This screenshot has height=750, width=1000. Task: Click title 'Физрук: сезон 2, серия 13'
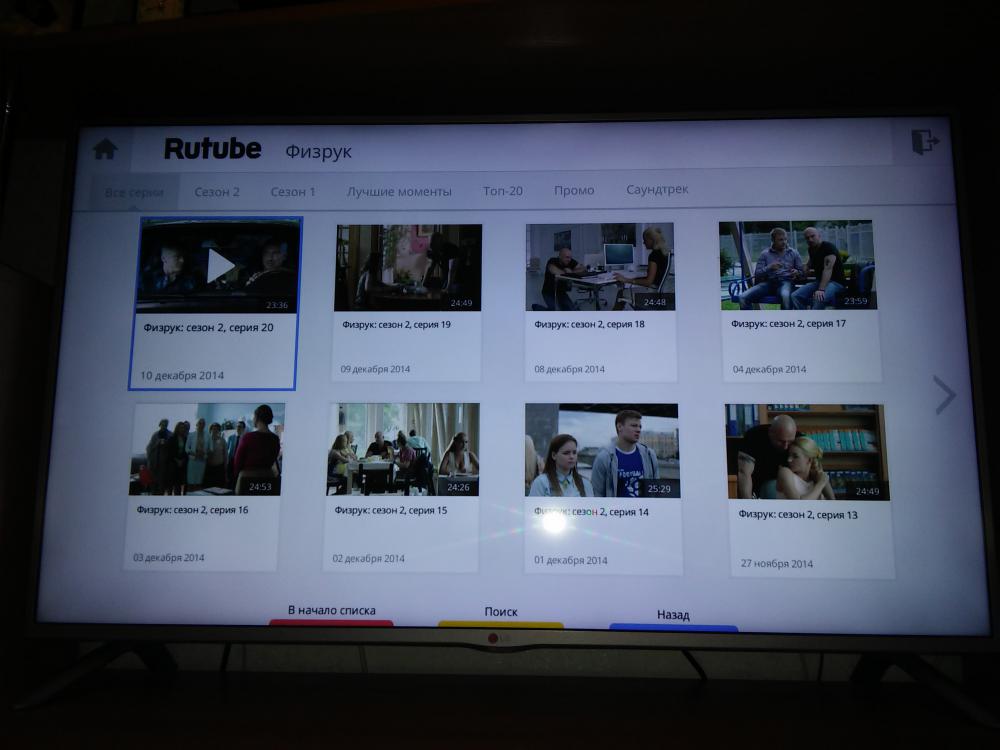[x=798, y=514]
